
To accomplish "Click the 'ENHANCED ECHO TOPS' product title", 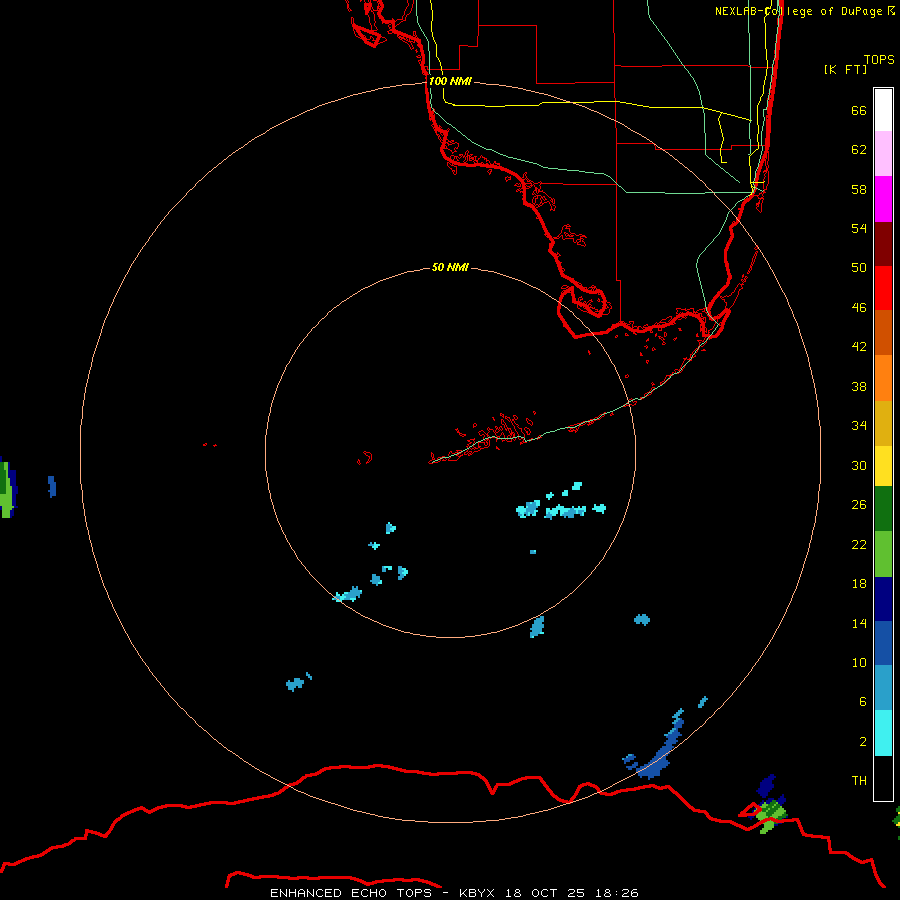I will coord(350,893).
